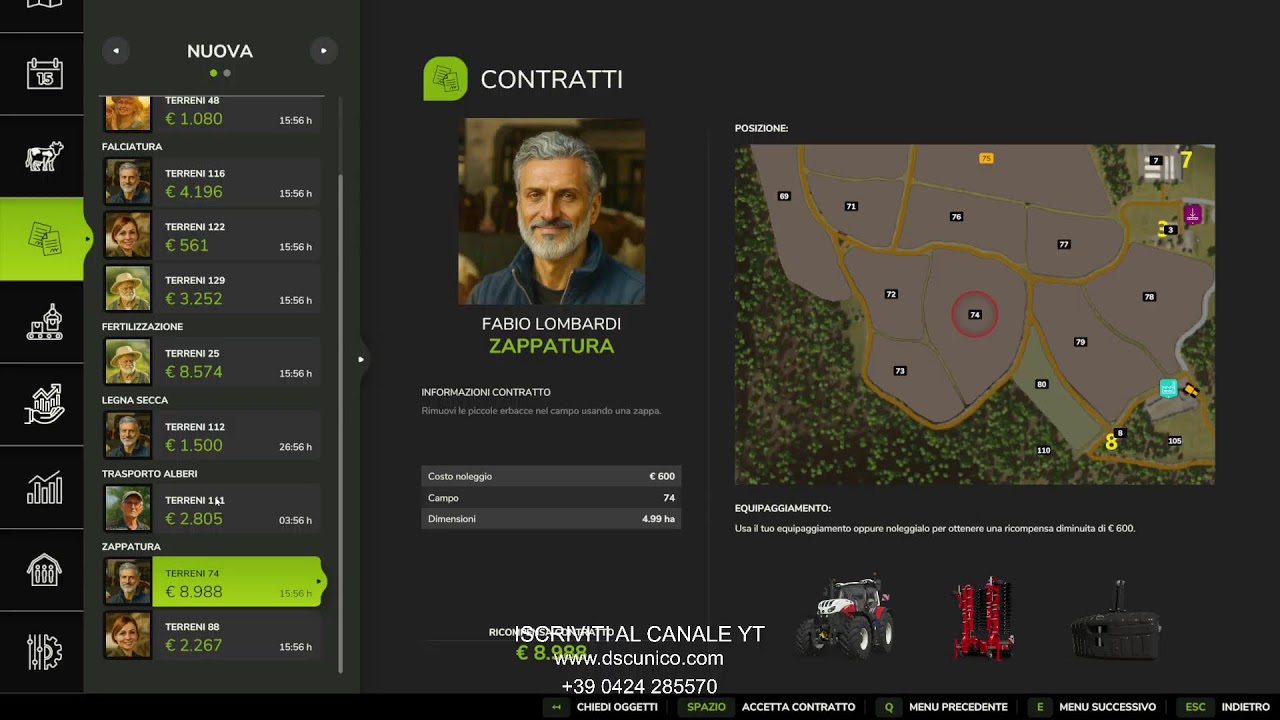1280x720 pixels.
Task: Click the Dimensioni 4.99 ha row
Action: point(551,519)
